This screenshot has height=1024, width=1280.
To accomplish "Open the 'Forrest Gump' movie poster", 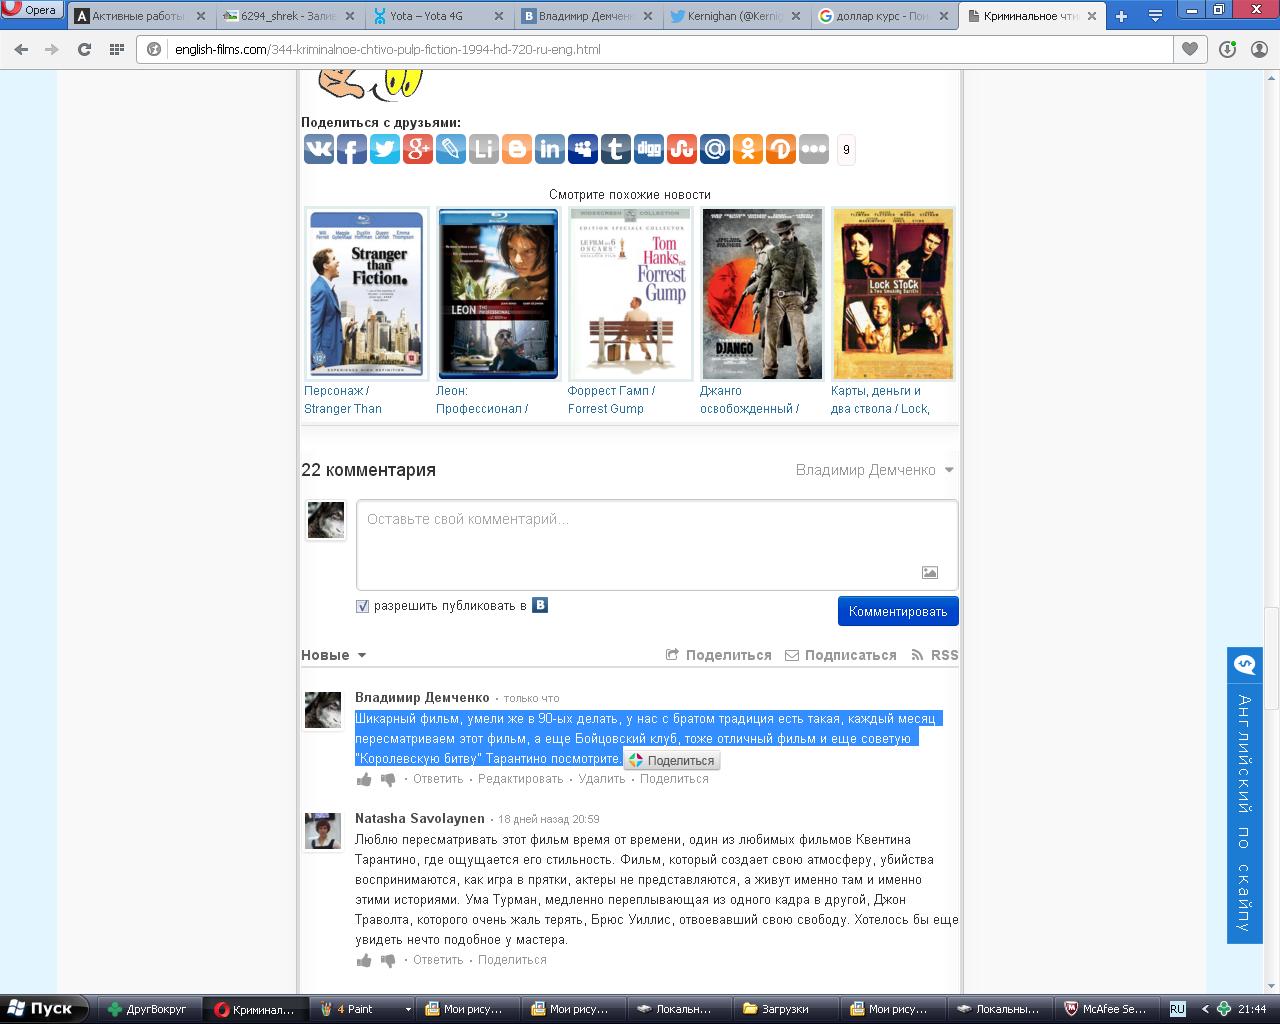I will pos(630,294).
